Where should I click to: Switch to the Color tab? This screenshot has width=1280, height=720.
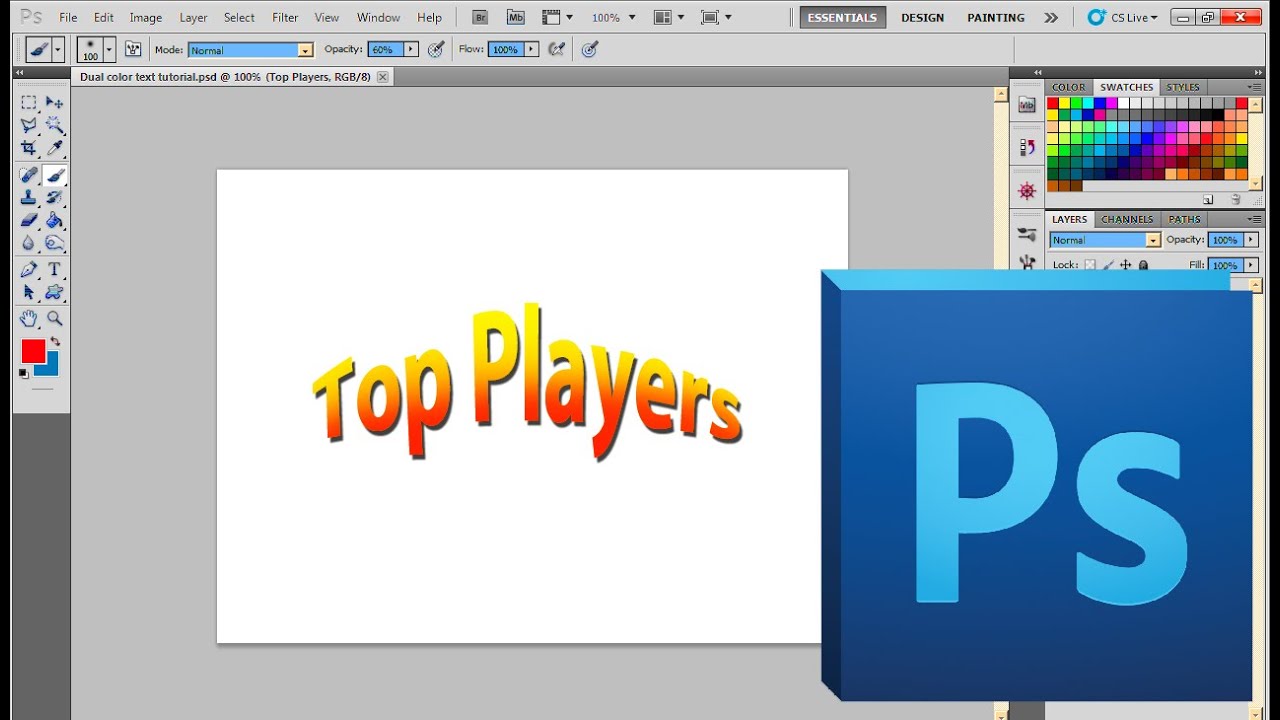(x=1068, y=87)
